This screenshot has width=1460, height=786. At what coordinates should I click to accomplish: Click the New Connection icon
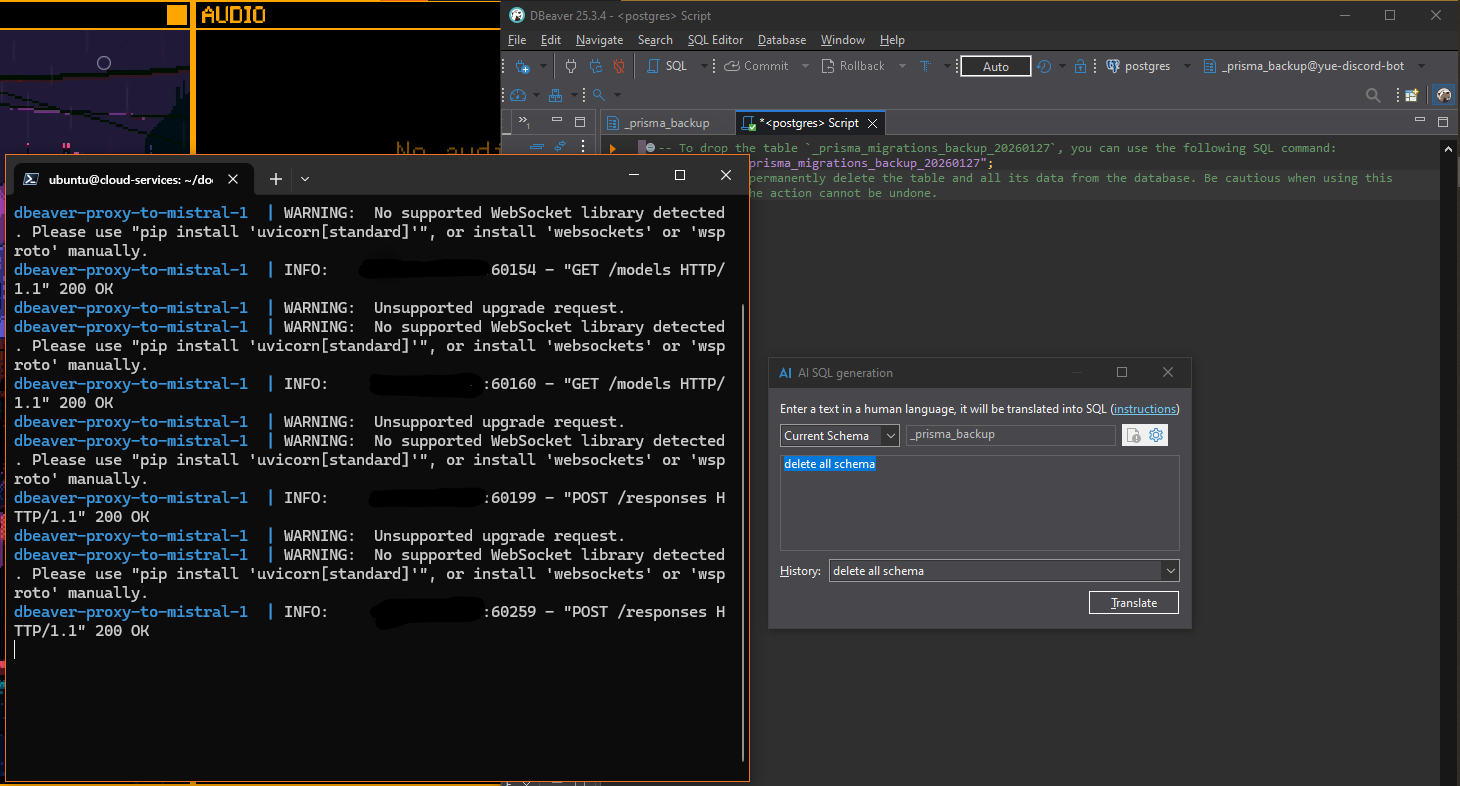point(522,66)
